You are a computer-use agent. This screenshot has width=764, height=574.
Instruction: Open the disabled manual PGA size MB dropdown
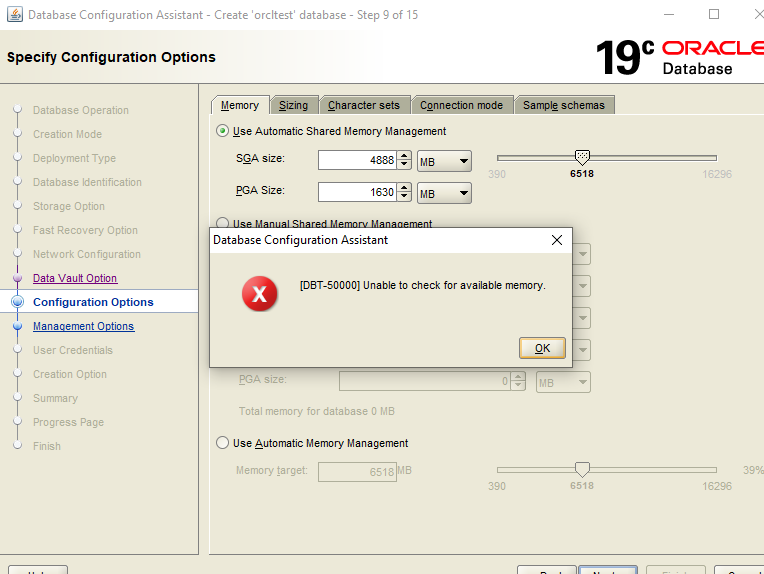click(x=563, y=383)
